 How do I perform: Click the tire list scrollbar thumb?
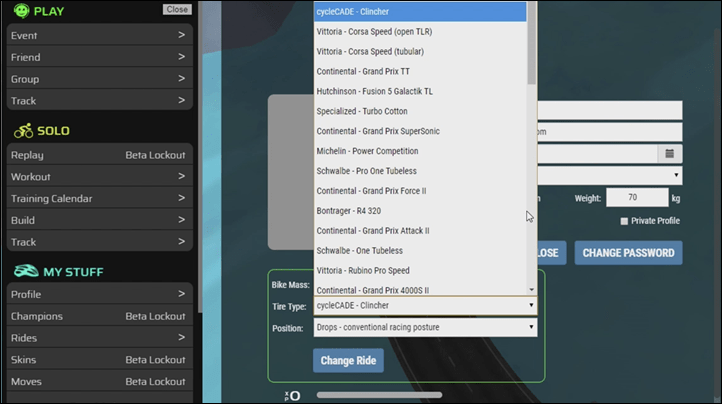pos(532,43)
